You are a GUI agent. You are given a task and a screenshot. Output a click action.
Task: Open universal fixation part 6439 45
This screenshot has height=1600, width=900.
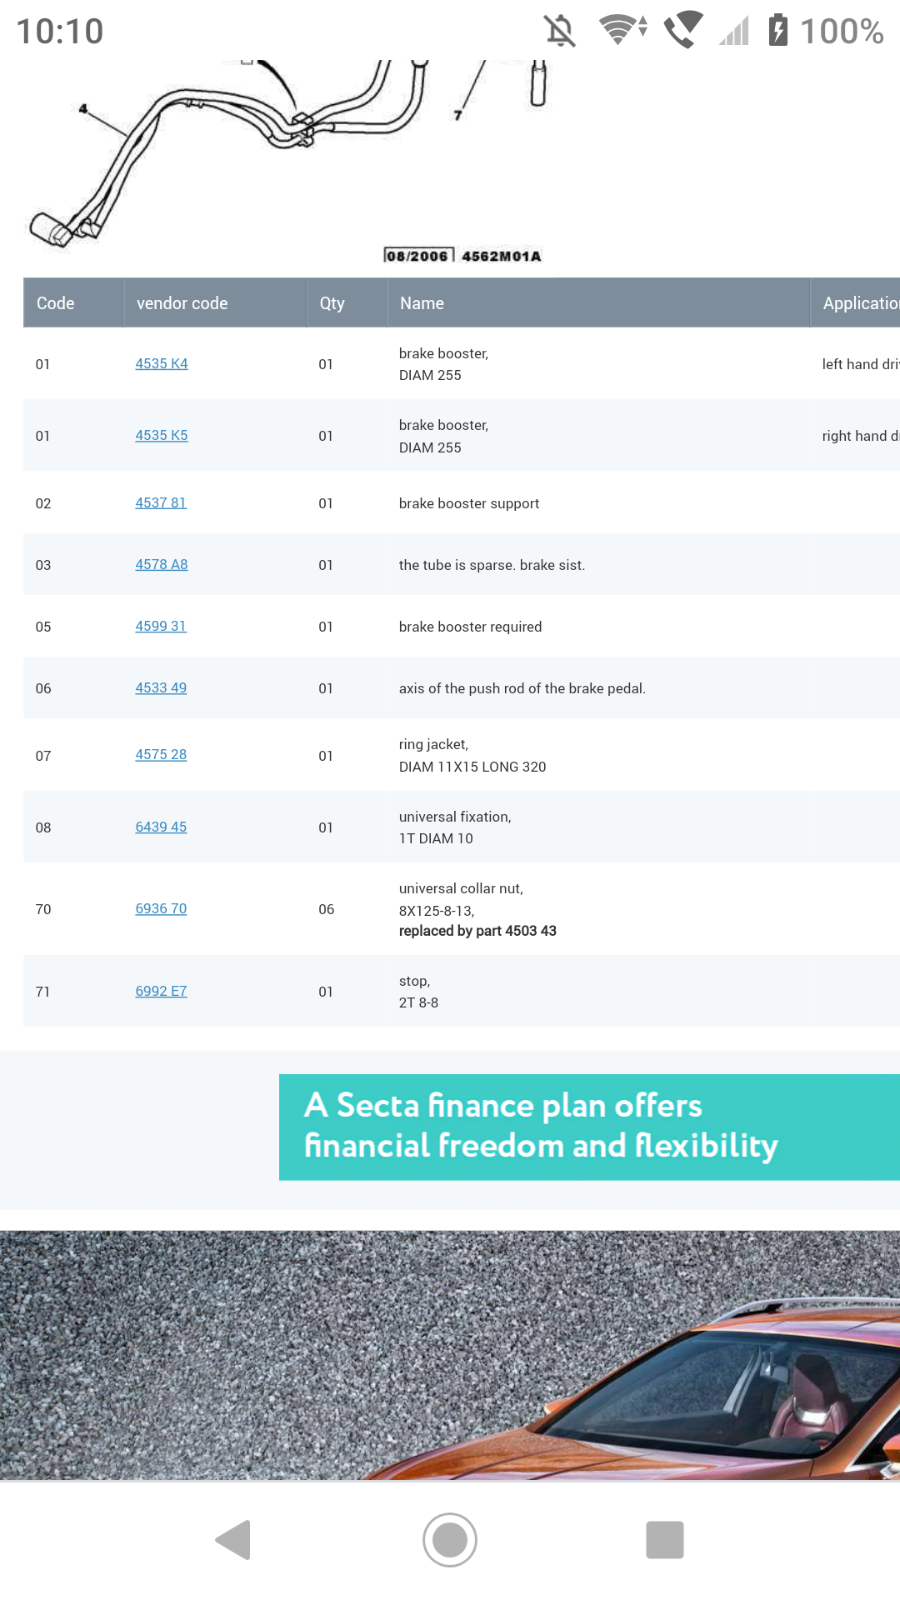[x=161, y=827]
